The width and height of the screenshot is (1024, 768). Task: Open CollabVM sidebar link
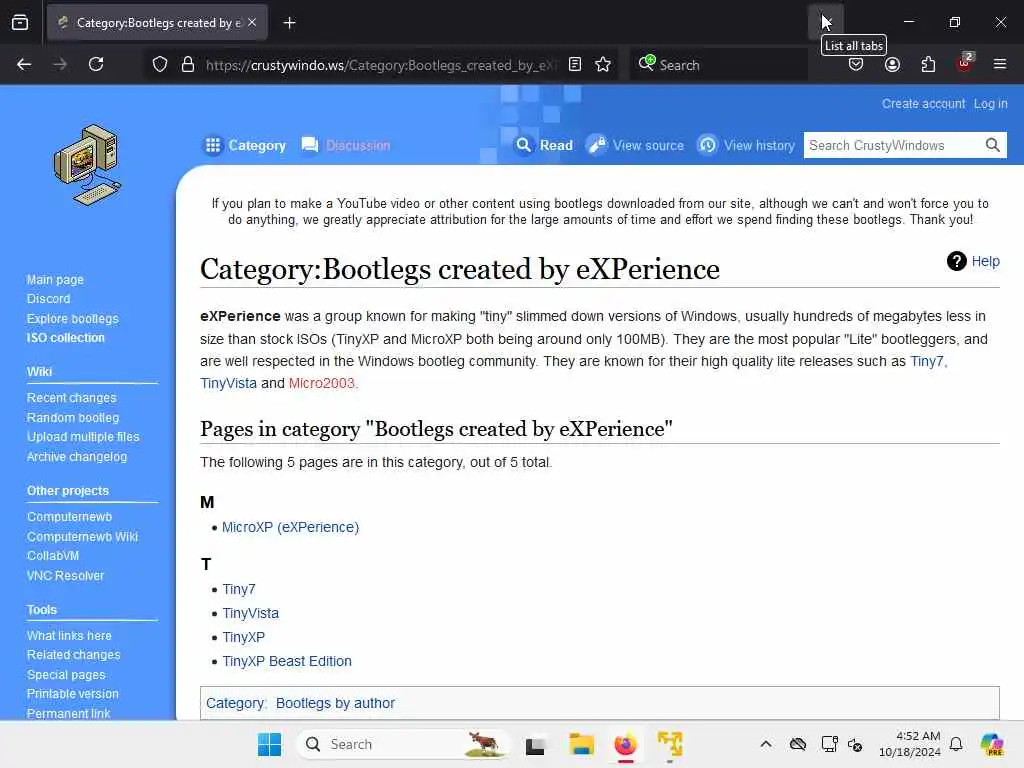[53, 556]
